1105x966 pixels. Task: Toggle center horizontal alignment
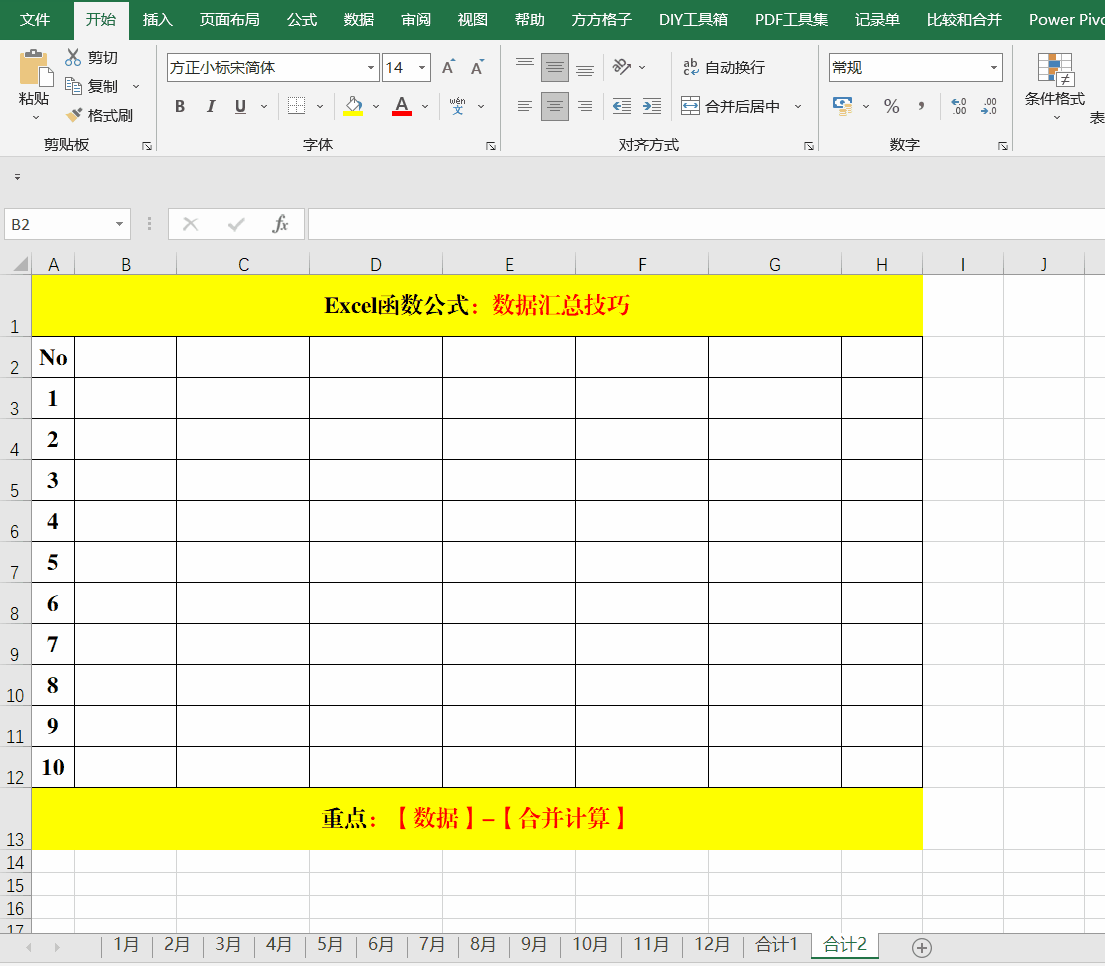point(555,106)
